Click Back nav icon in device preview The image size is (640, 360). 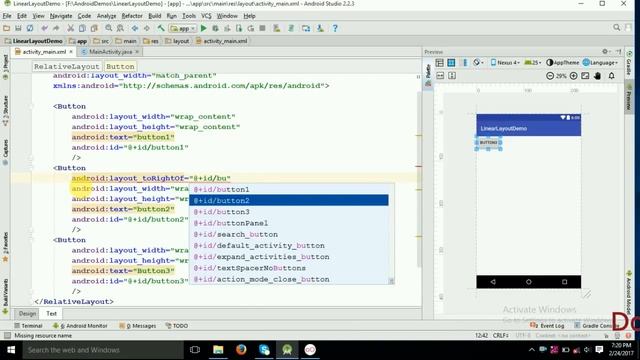[x=493, y=282]
